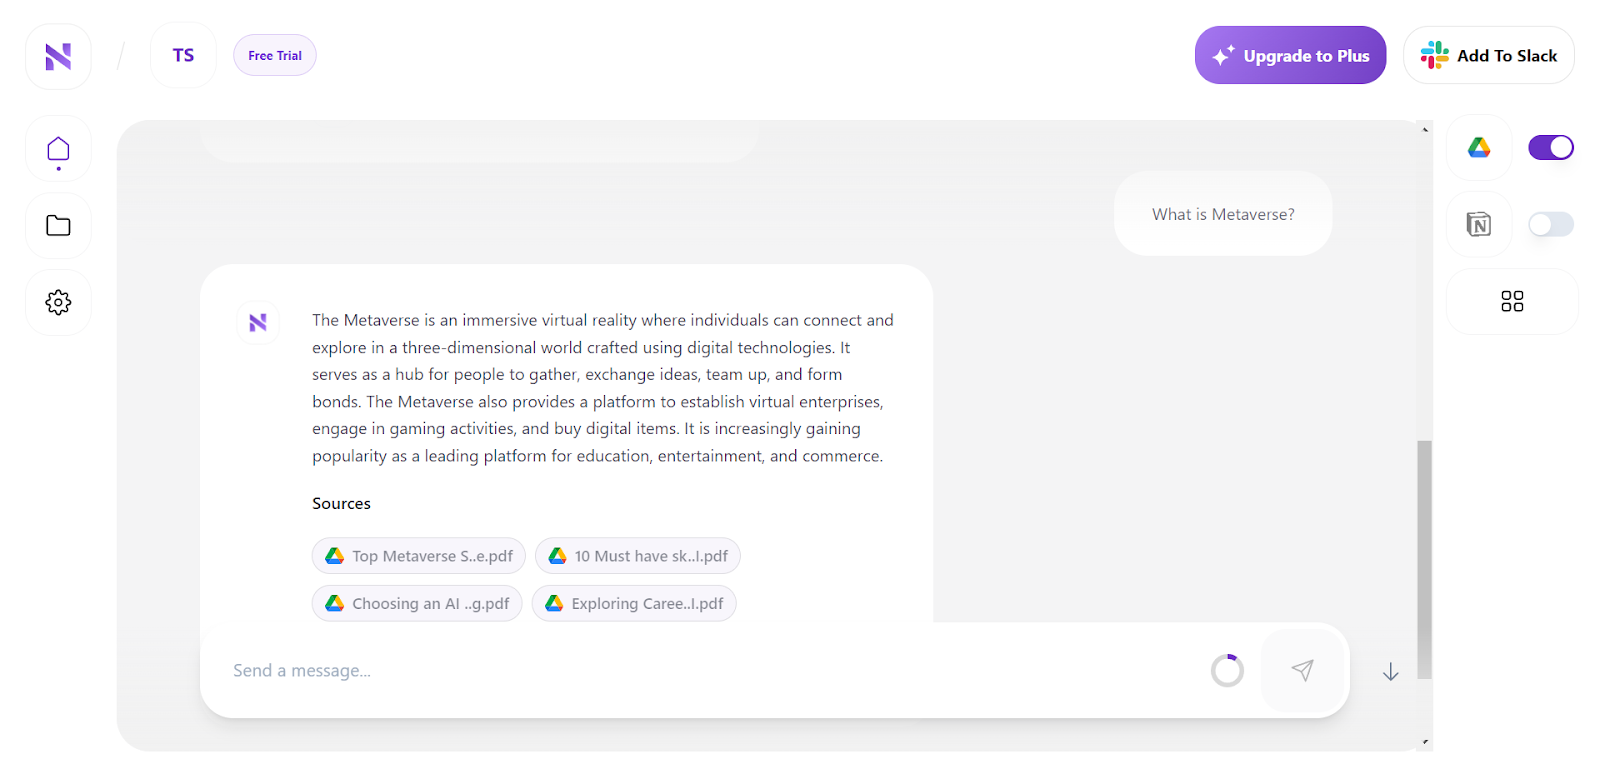Enable the Notion toggle switch

(1551, 224)
